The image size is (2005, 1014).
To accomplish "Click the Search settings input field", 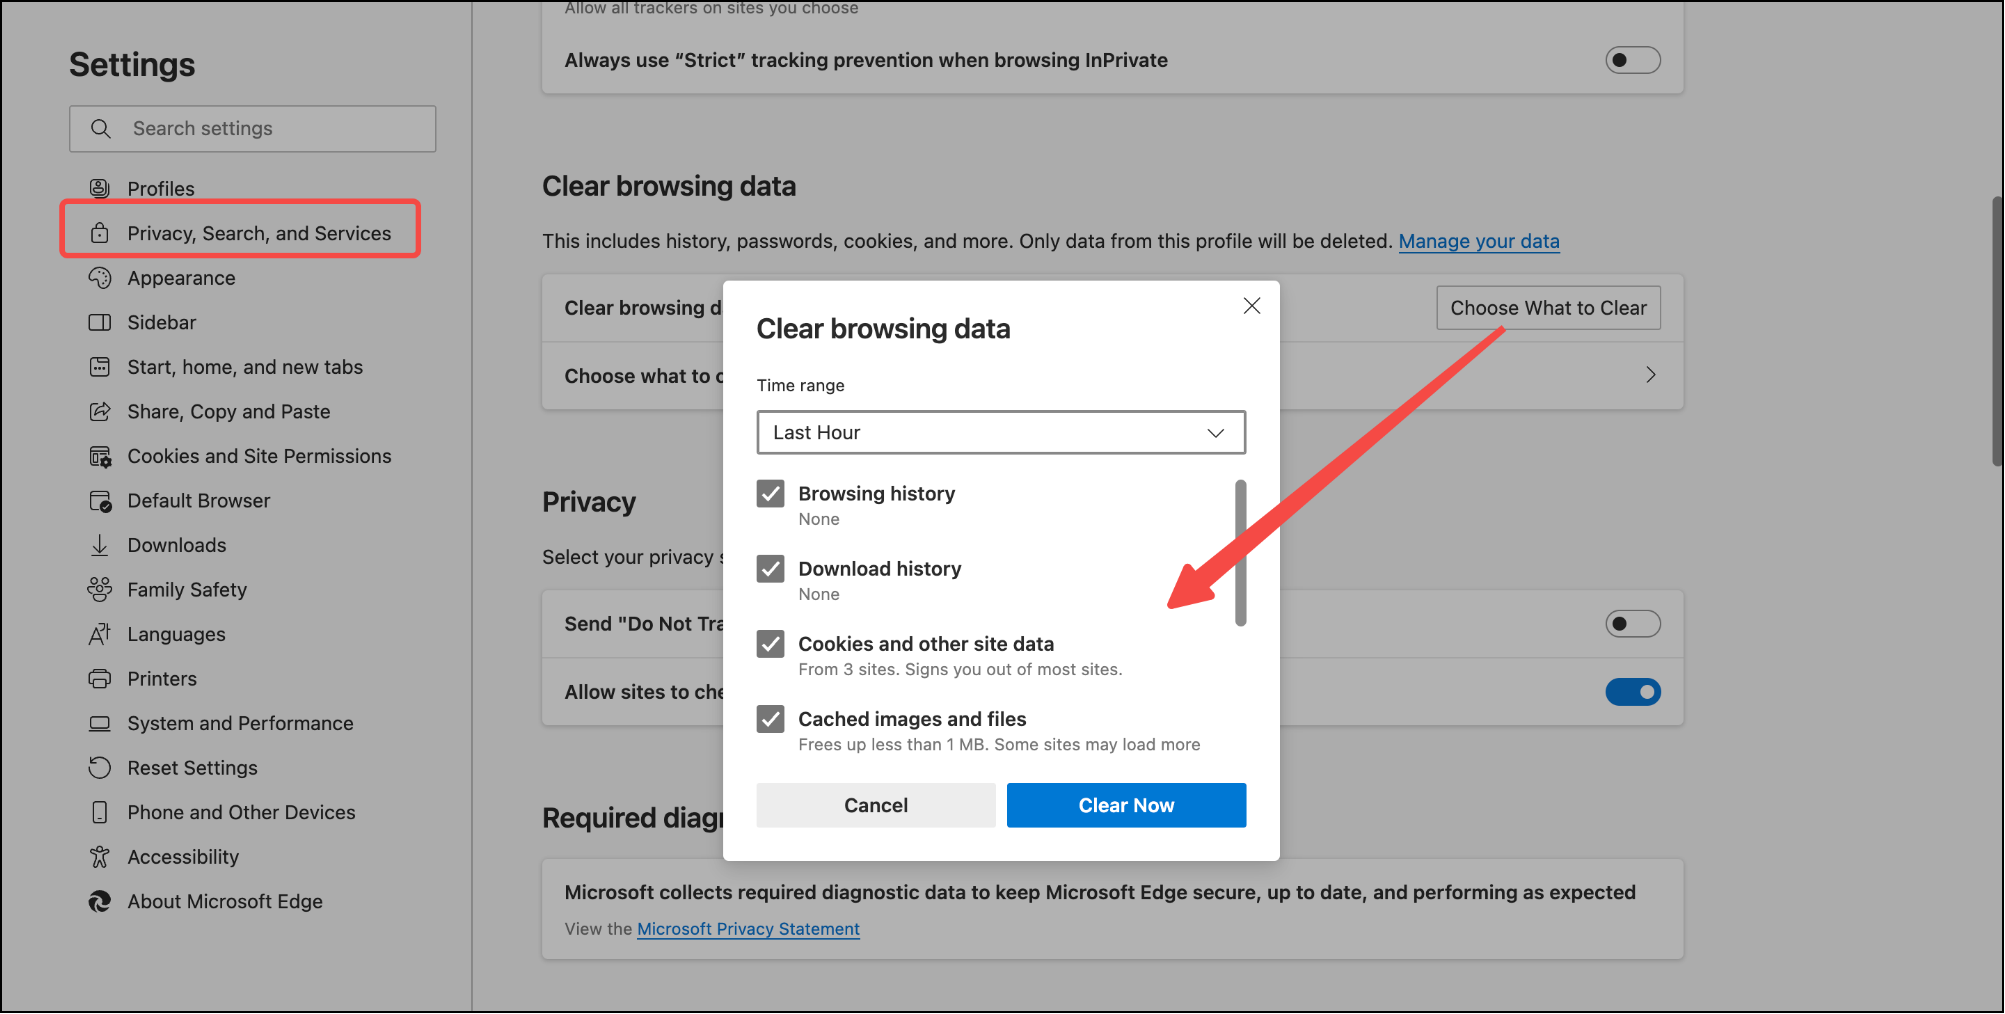I will pyautogui.click(x=270, y=129).
